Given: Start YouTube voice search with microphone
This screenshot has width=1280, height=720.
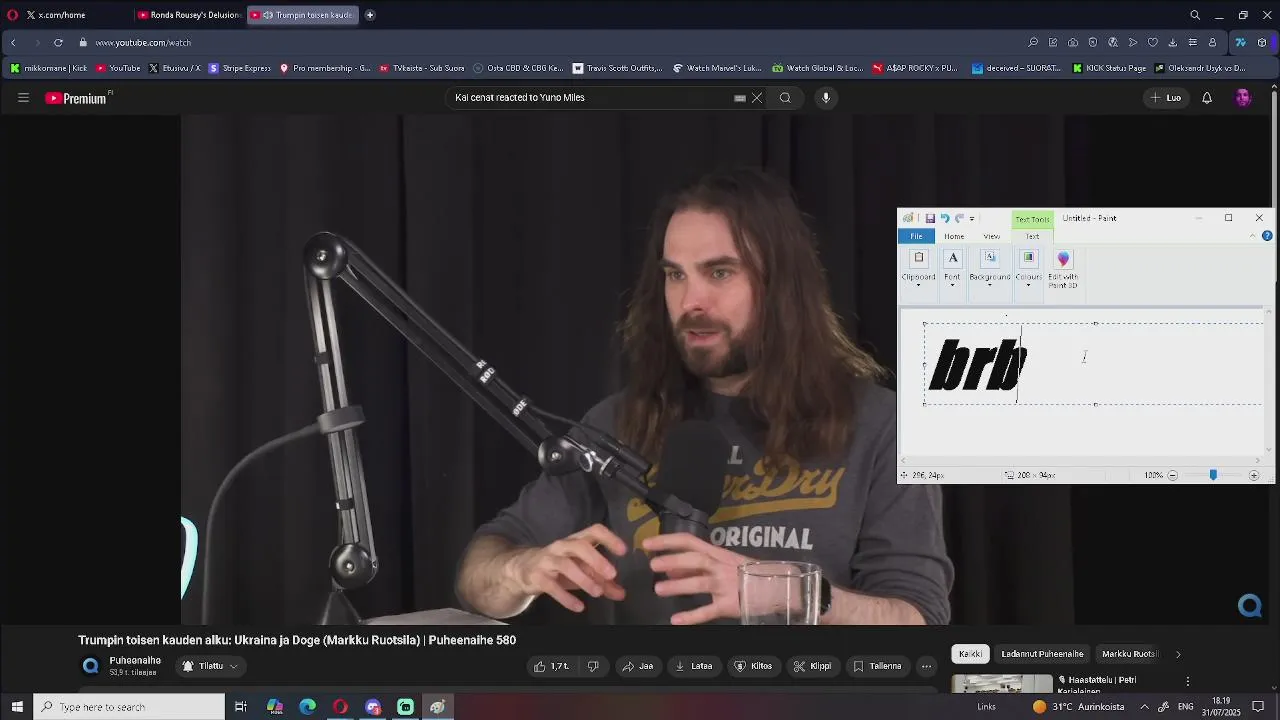Looking at the screenshot, I should pyautogui.click(x=826, y=98).
